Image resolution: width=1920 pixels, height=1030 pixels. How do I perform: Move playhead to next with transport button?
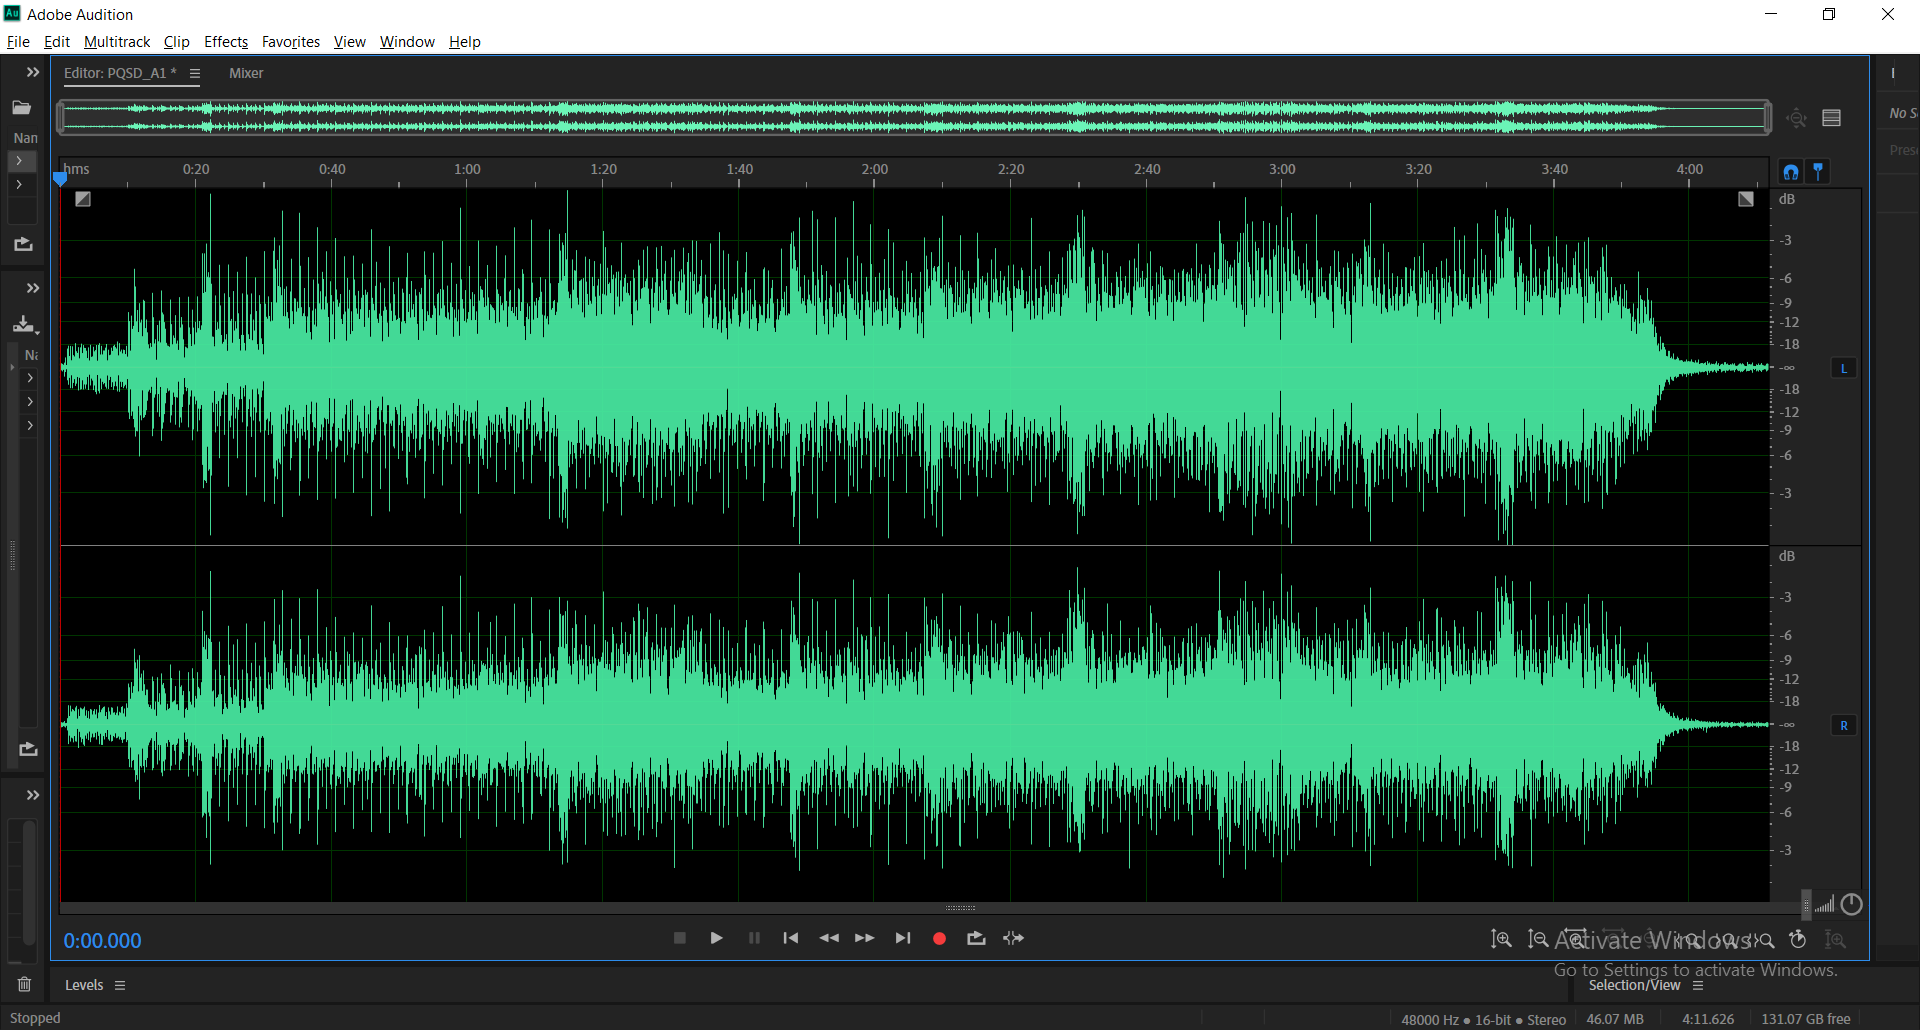pyautogui.click(x=903, y=938)
